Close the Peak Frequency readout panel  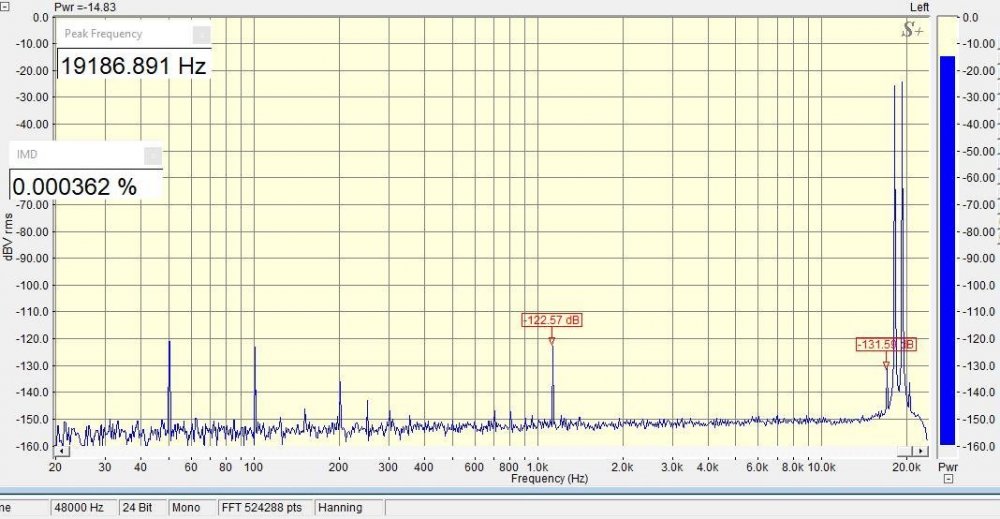pos(201,34)
